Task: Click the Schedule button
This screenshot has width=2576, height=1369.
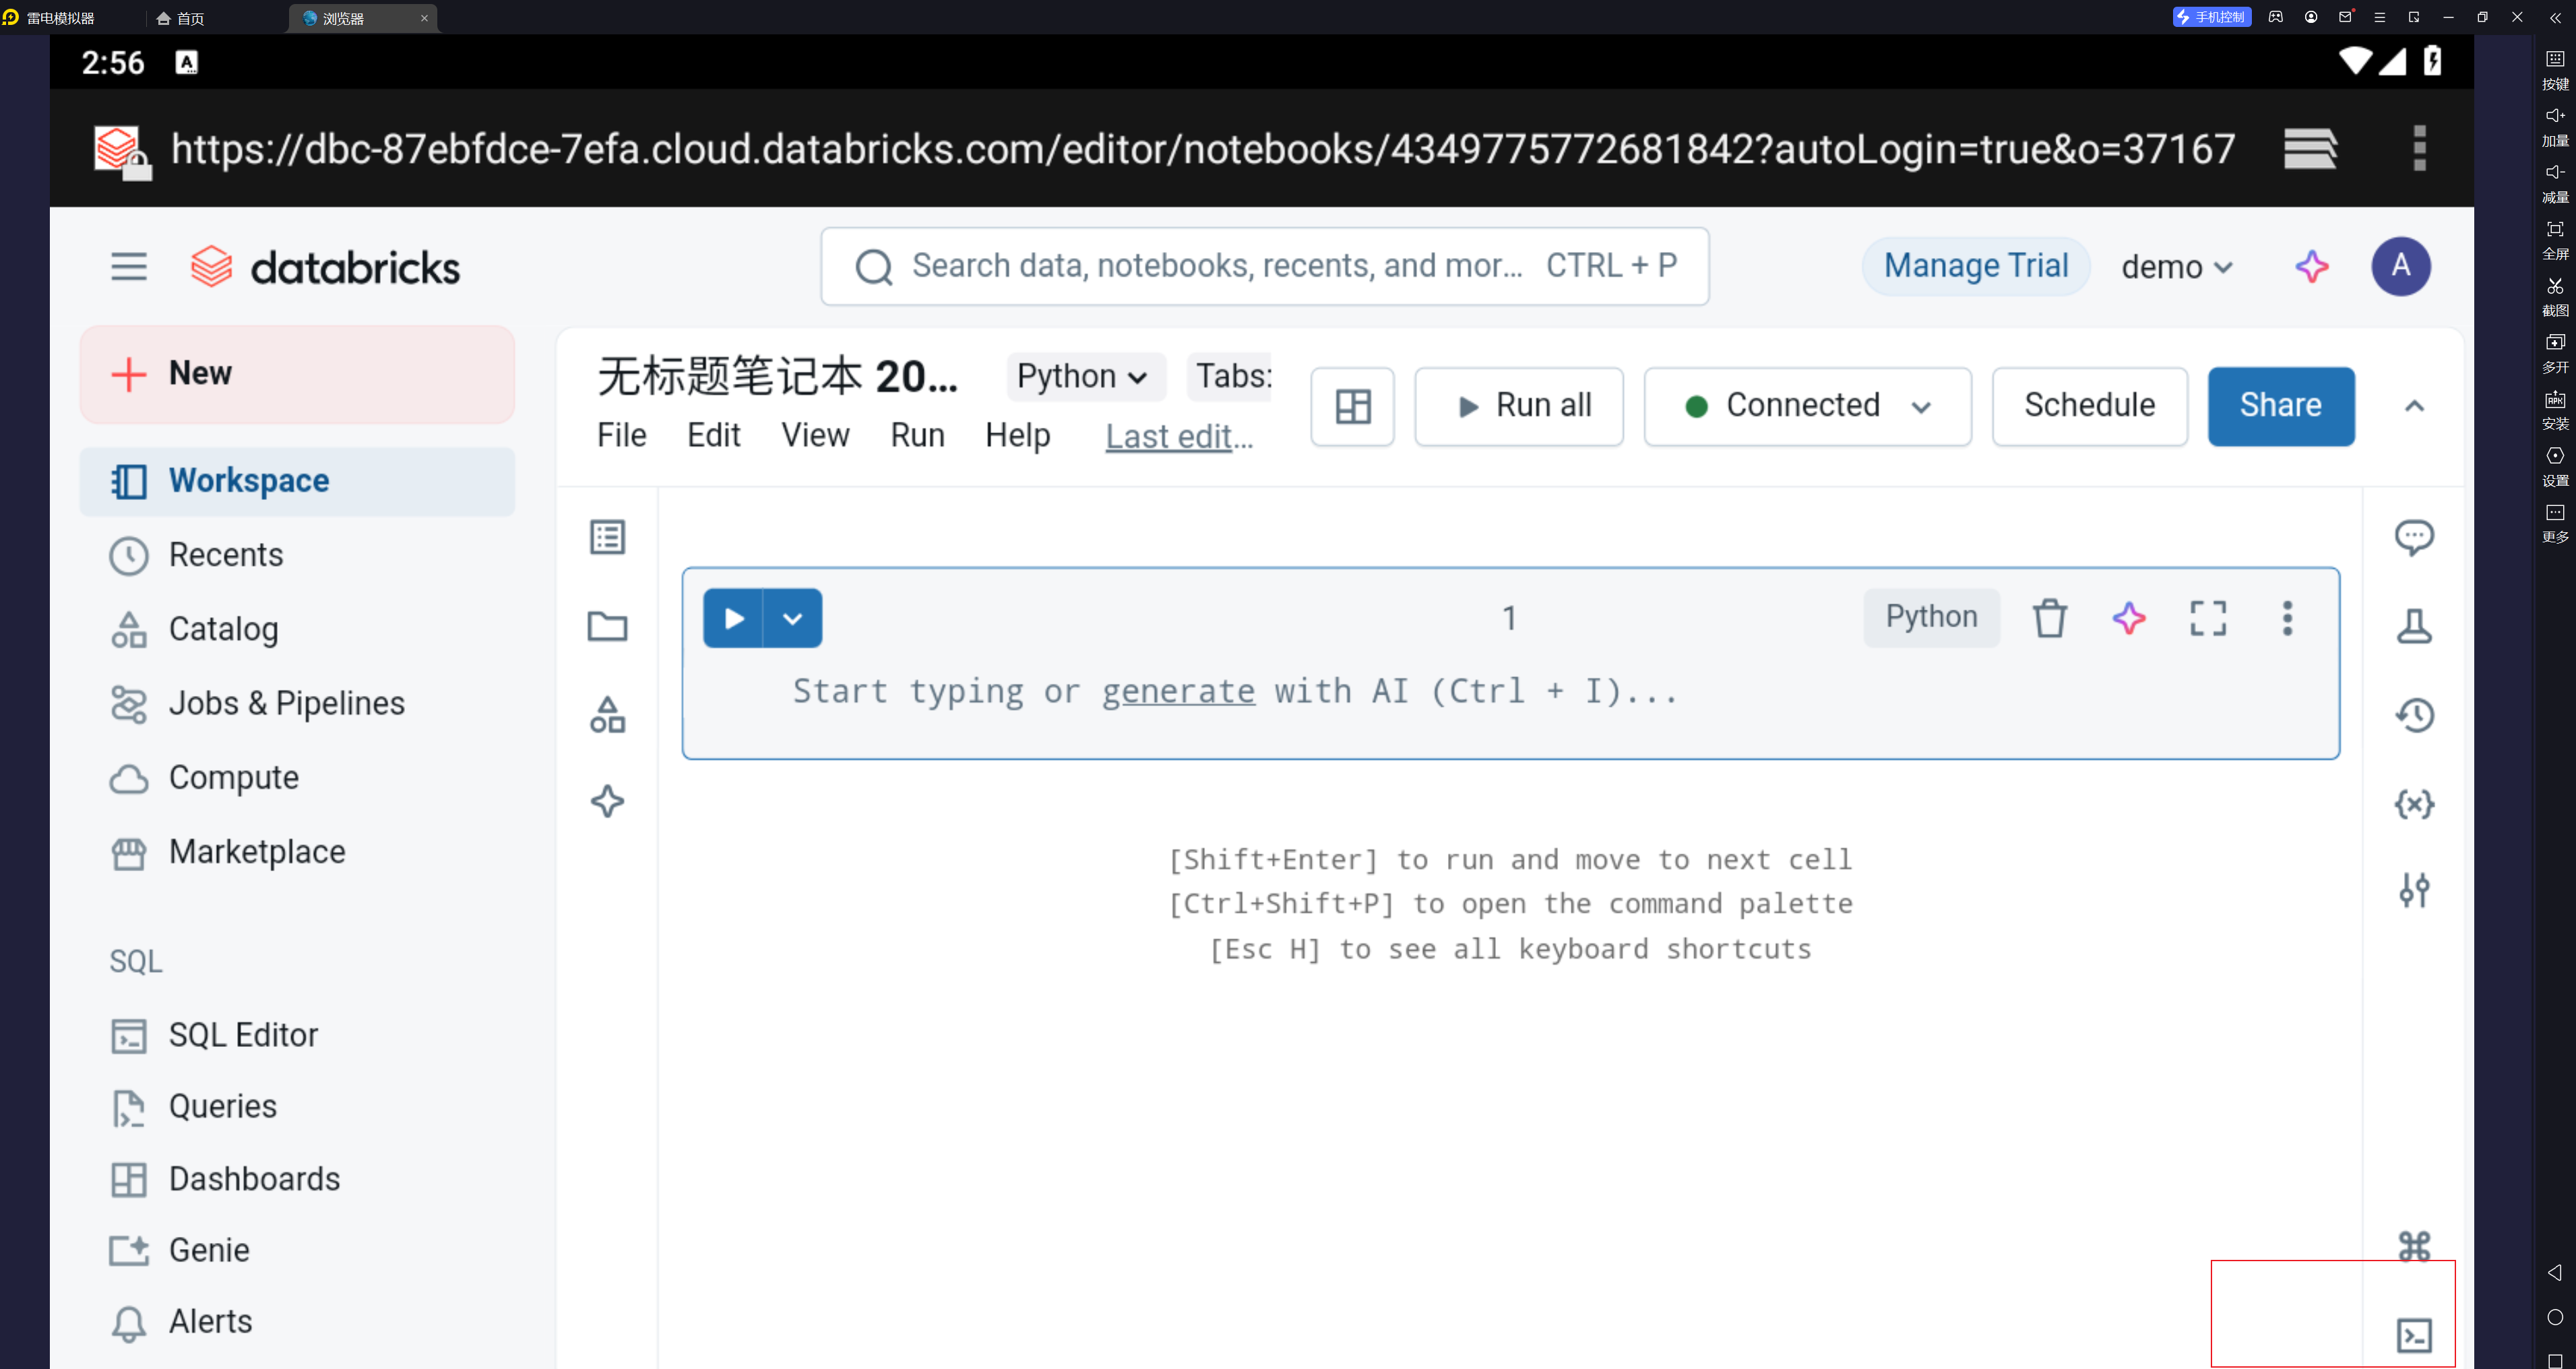Action: pyautogui.click(x=2089, y=406)
